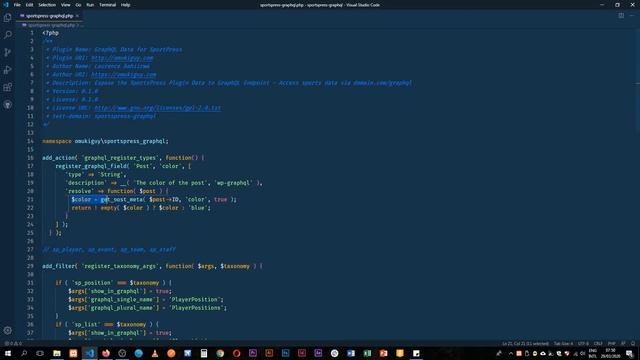The height and width of the screenshot is (360, 640).
Task: Open Task View on the taskbar
Action: (x=40, y=353)
